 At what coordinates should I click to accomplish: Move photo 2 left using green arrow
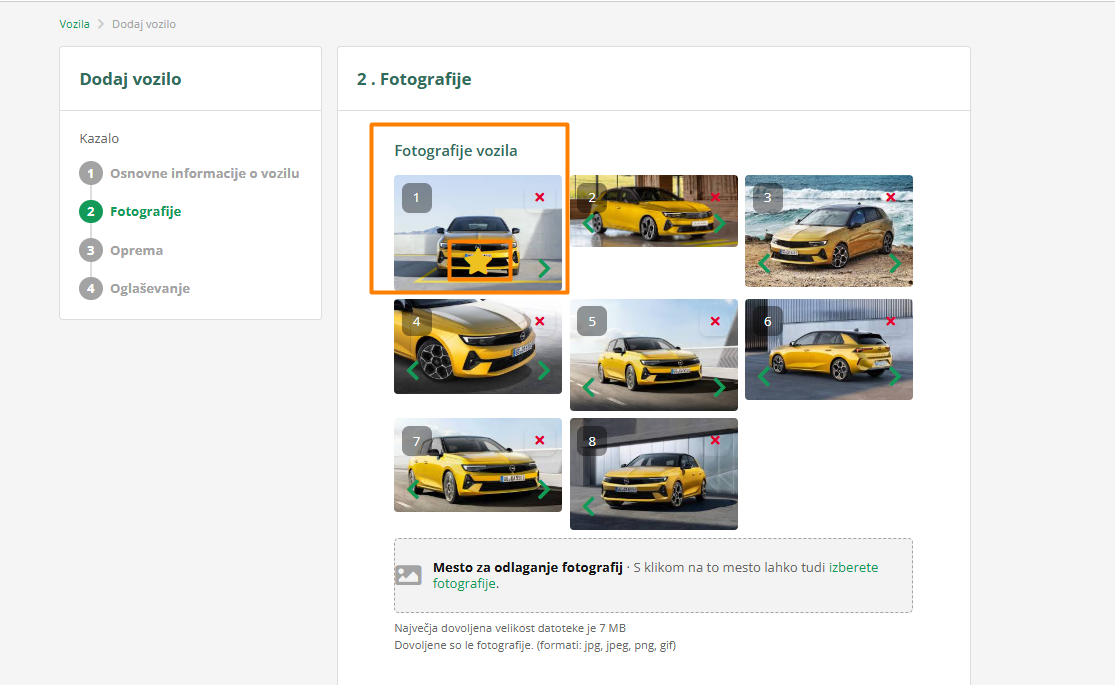coord(587,224)
